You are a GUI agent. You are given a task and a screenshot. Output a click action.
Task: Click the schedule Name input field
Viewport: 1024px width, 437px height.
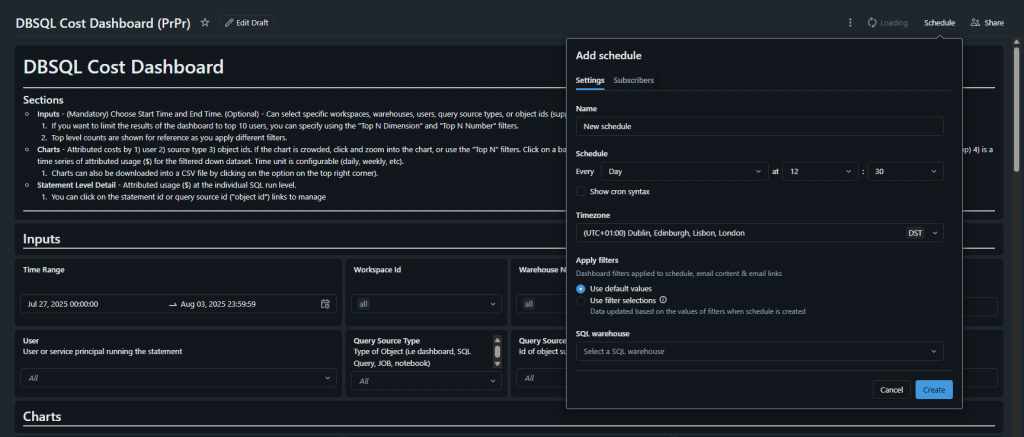759,126
